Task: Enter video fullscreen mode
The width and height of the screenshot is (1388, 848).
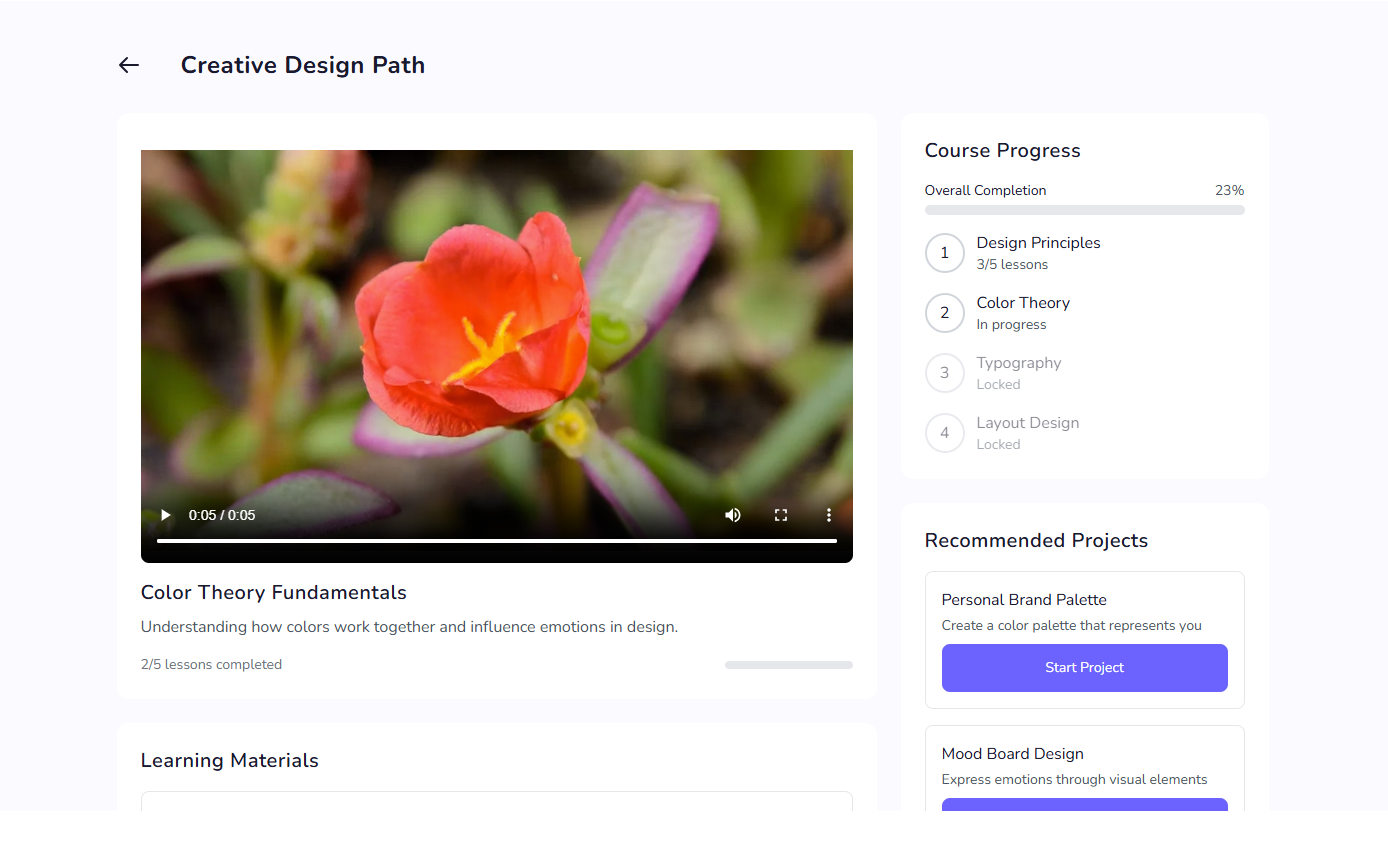Action: (x=781, y=515)
